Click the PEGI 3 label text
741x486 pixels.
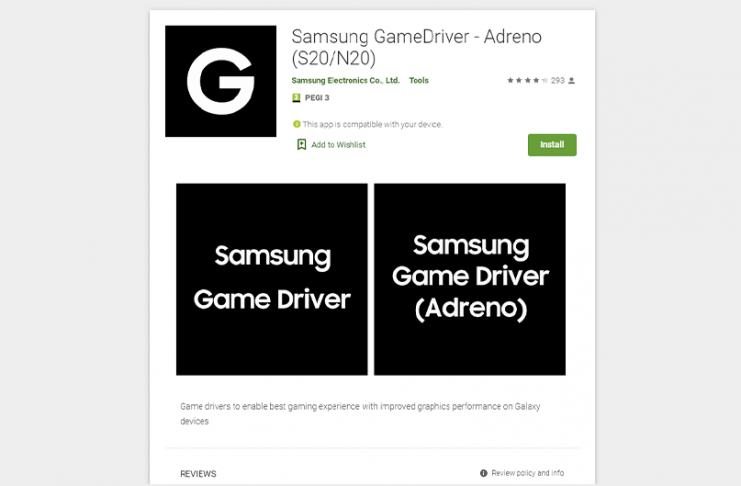317,98
